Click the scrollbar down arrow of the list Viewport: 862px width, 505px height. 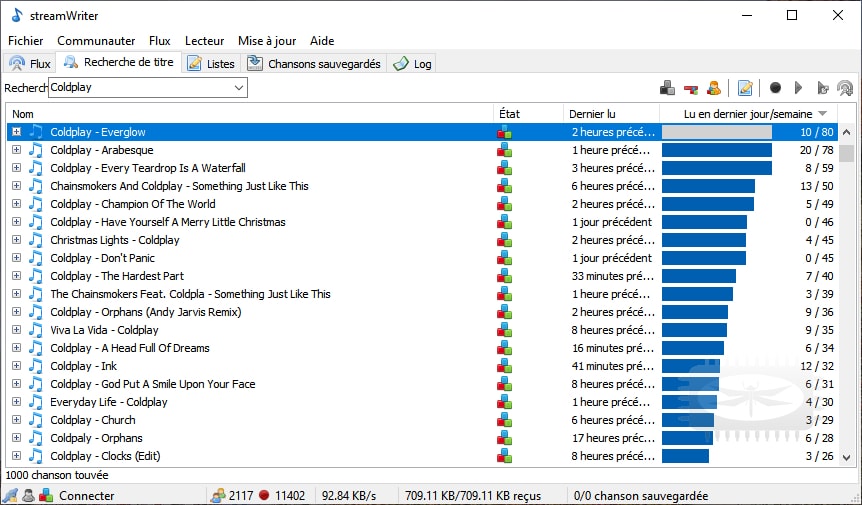[847, 457]
